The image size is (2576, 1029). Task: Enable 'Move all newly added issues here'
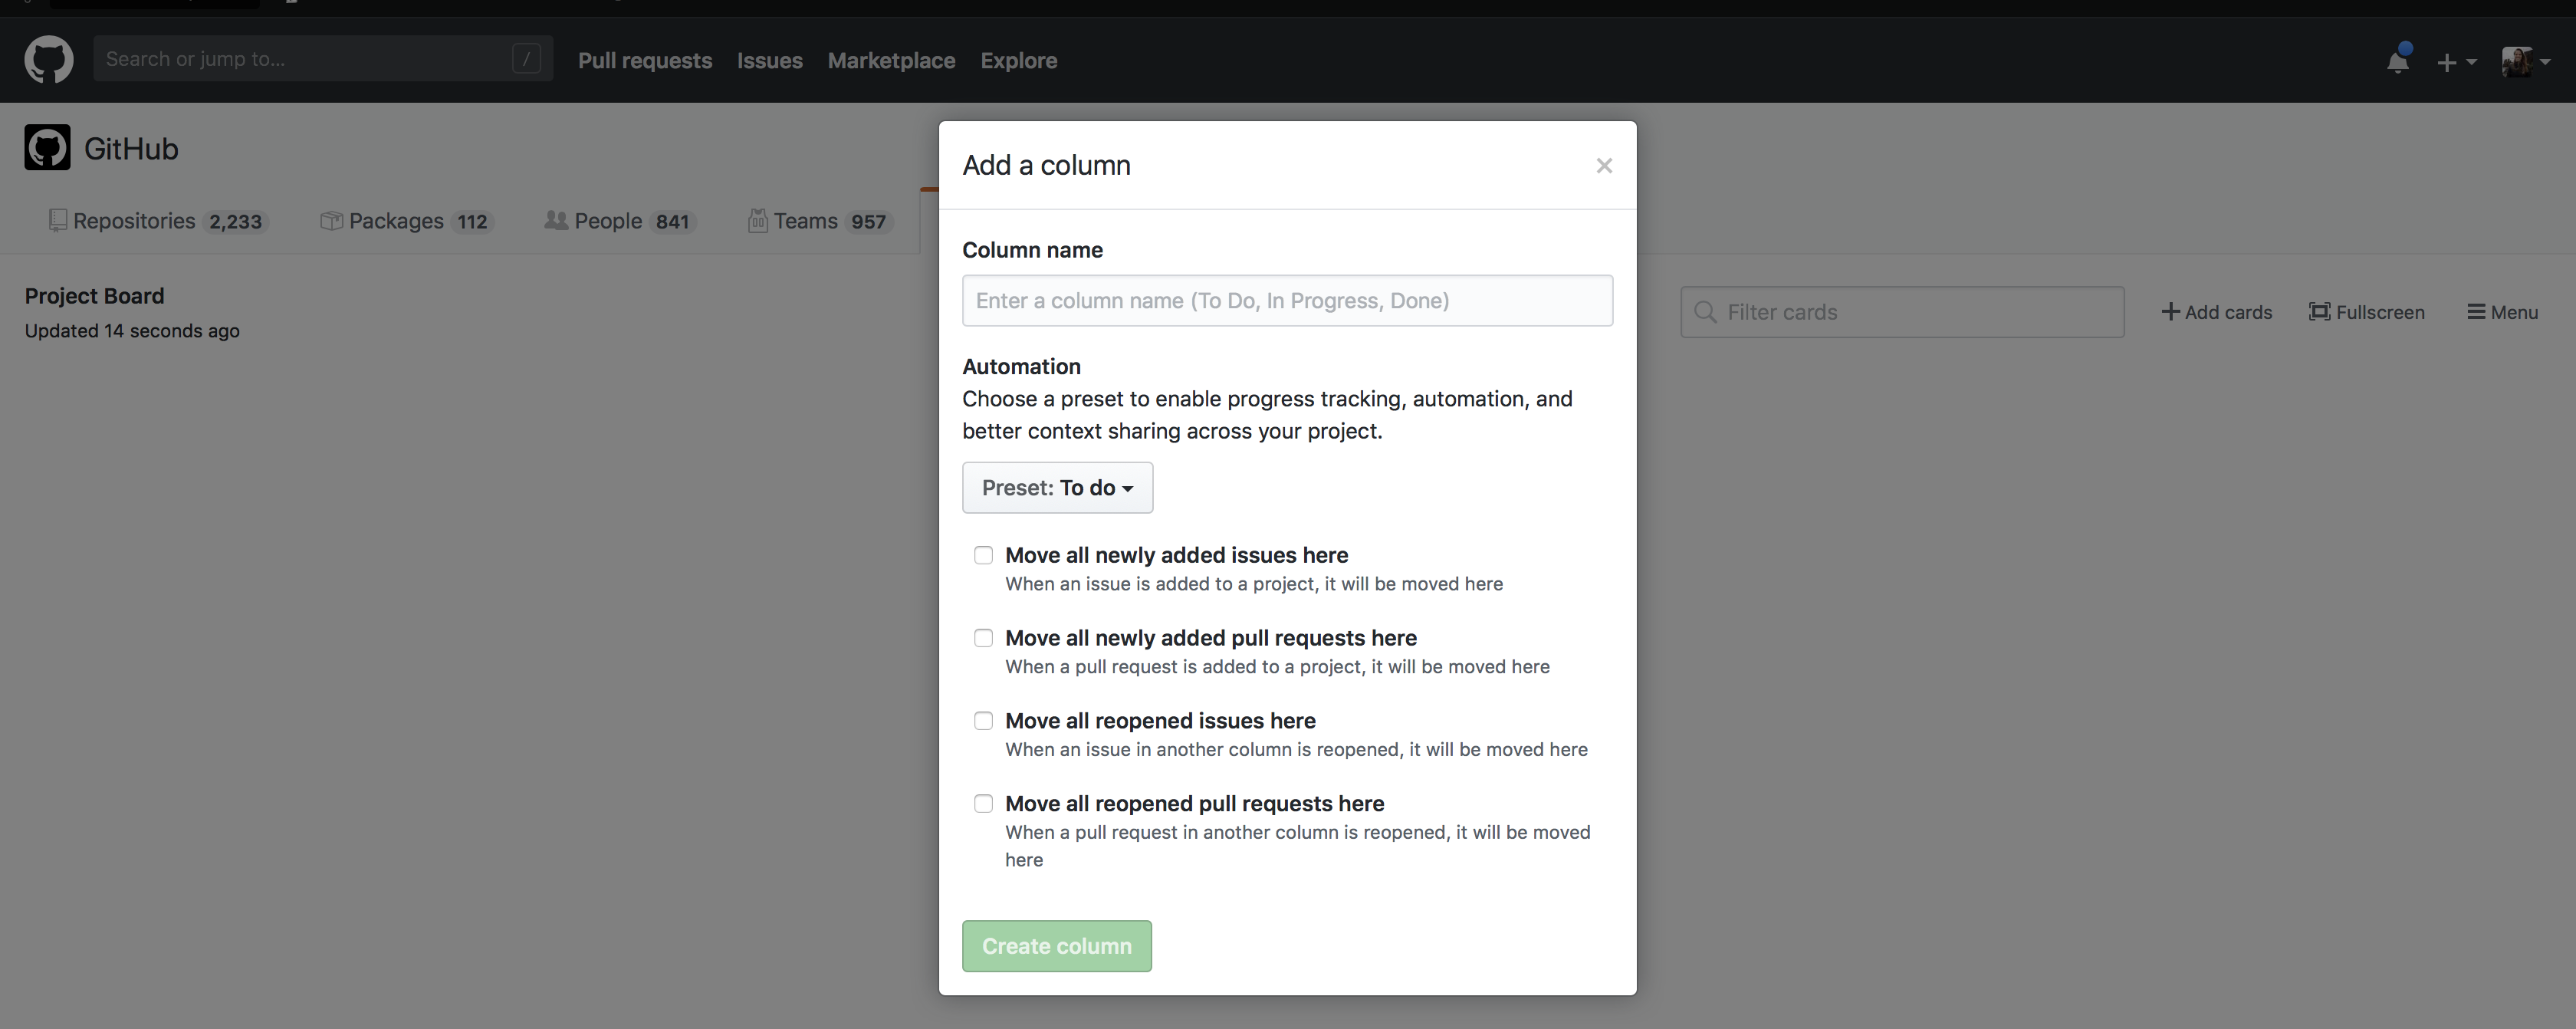(983, 555)
